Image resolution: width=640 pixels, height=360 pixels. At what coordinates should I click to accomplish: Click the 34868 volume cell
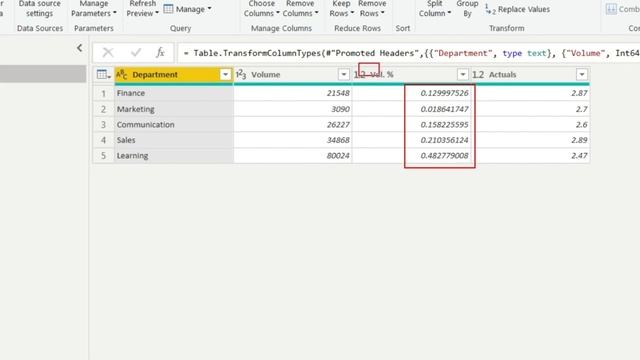coord(293,140)
